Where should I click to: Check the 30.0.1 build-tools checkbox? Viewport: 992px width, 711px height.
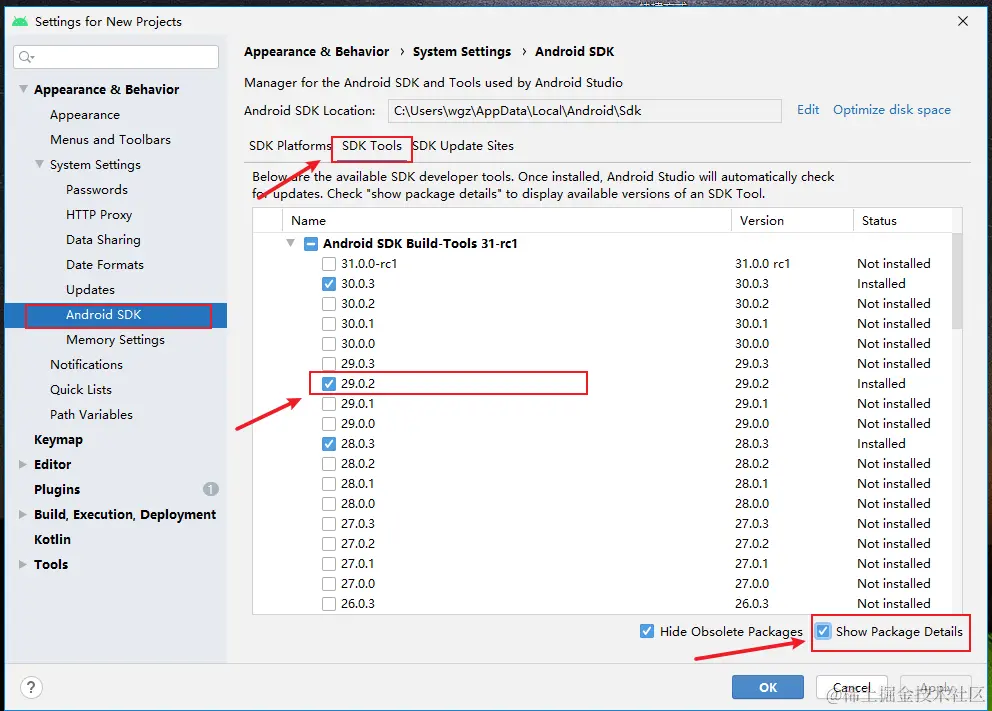329,324
